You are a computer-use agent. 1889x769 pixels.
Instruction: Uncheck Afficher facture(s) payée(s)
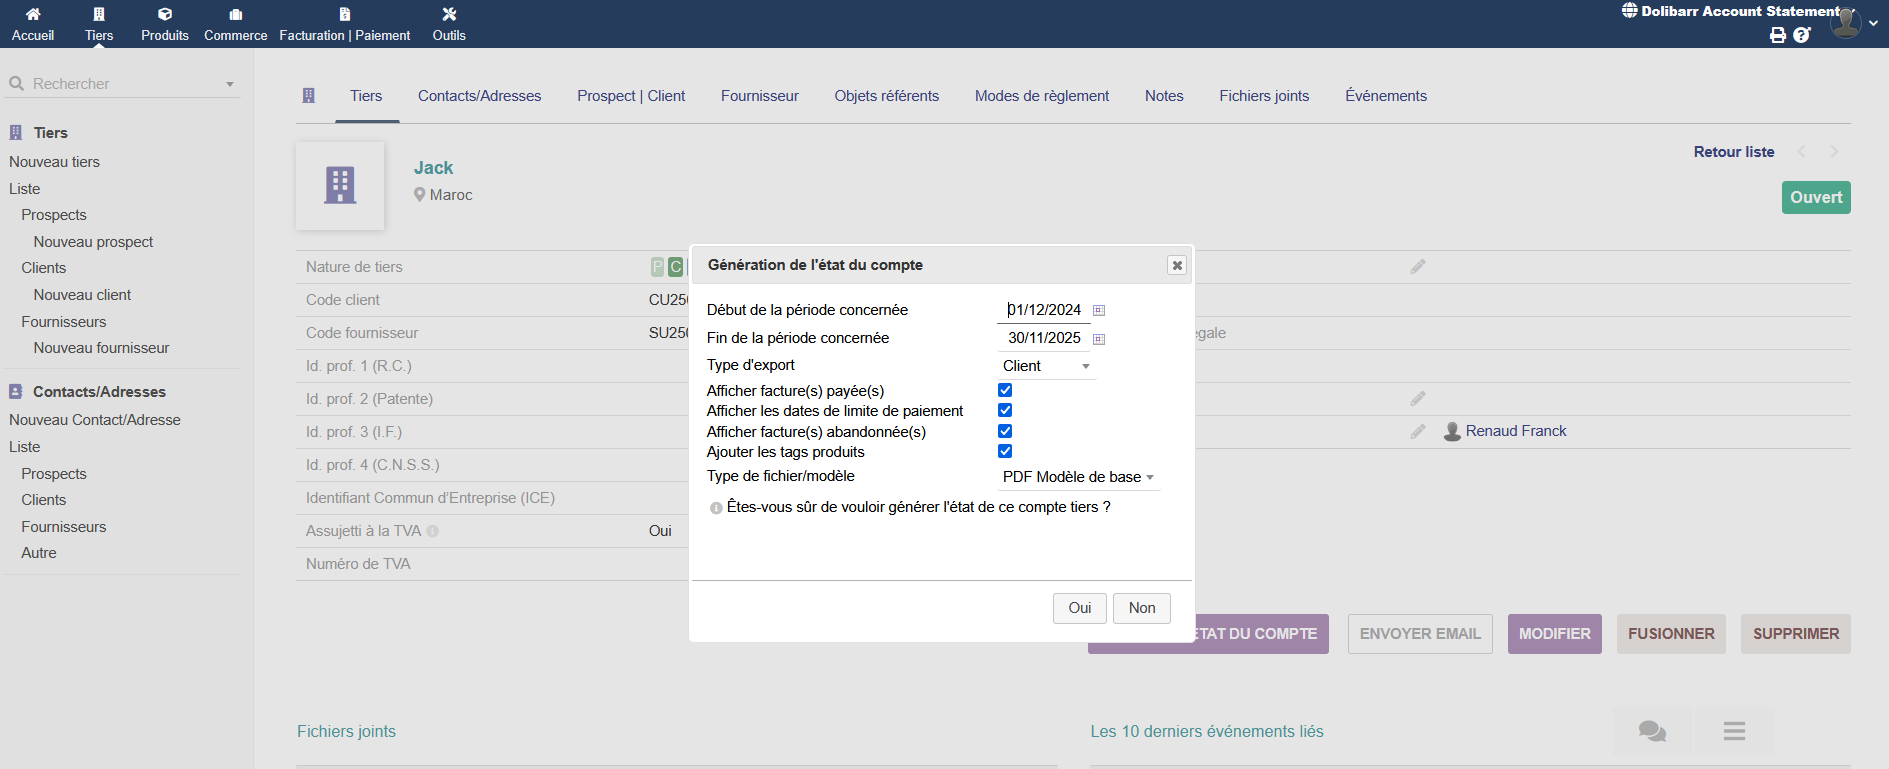click(1005, 390)
